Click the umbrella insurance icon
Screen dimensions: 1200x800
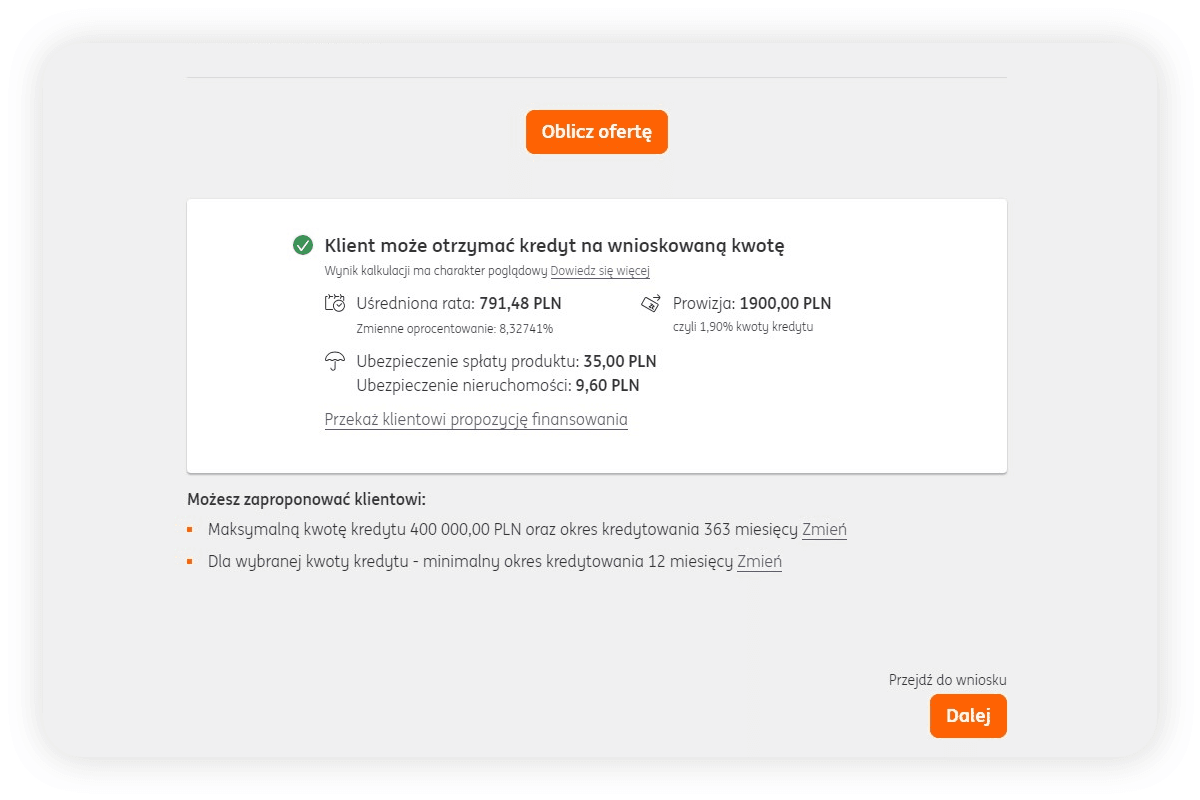(335, 362)
